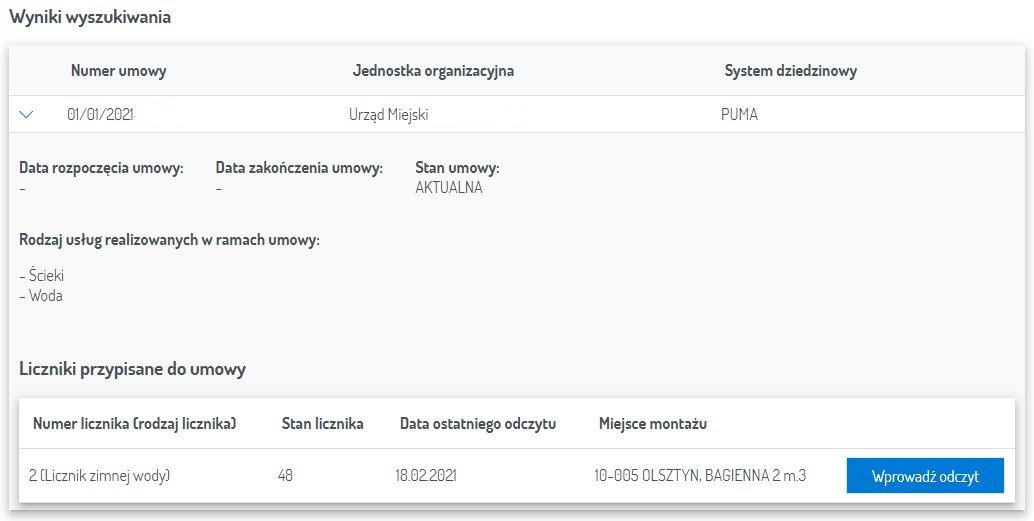
Task: Click the 'Numer umowy' column header
Action: (x=118, y=71)
